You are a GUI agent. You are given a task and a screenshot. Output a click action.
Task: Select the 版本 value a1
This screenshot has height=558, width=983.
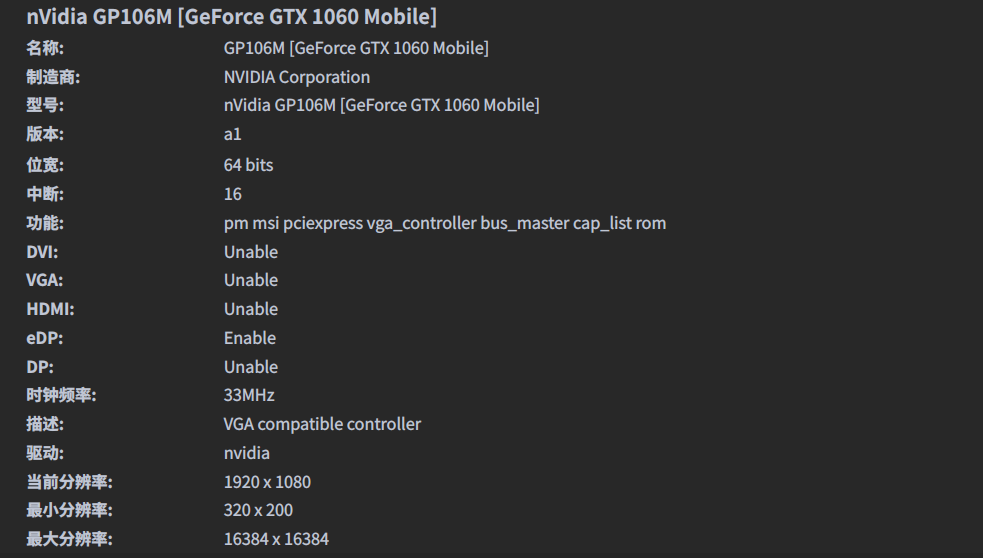point(232,134)
